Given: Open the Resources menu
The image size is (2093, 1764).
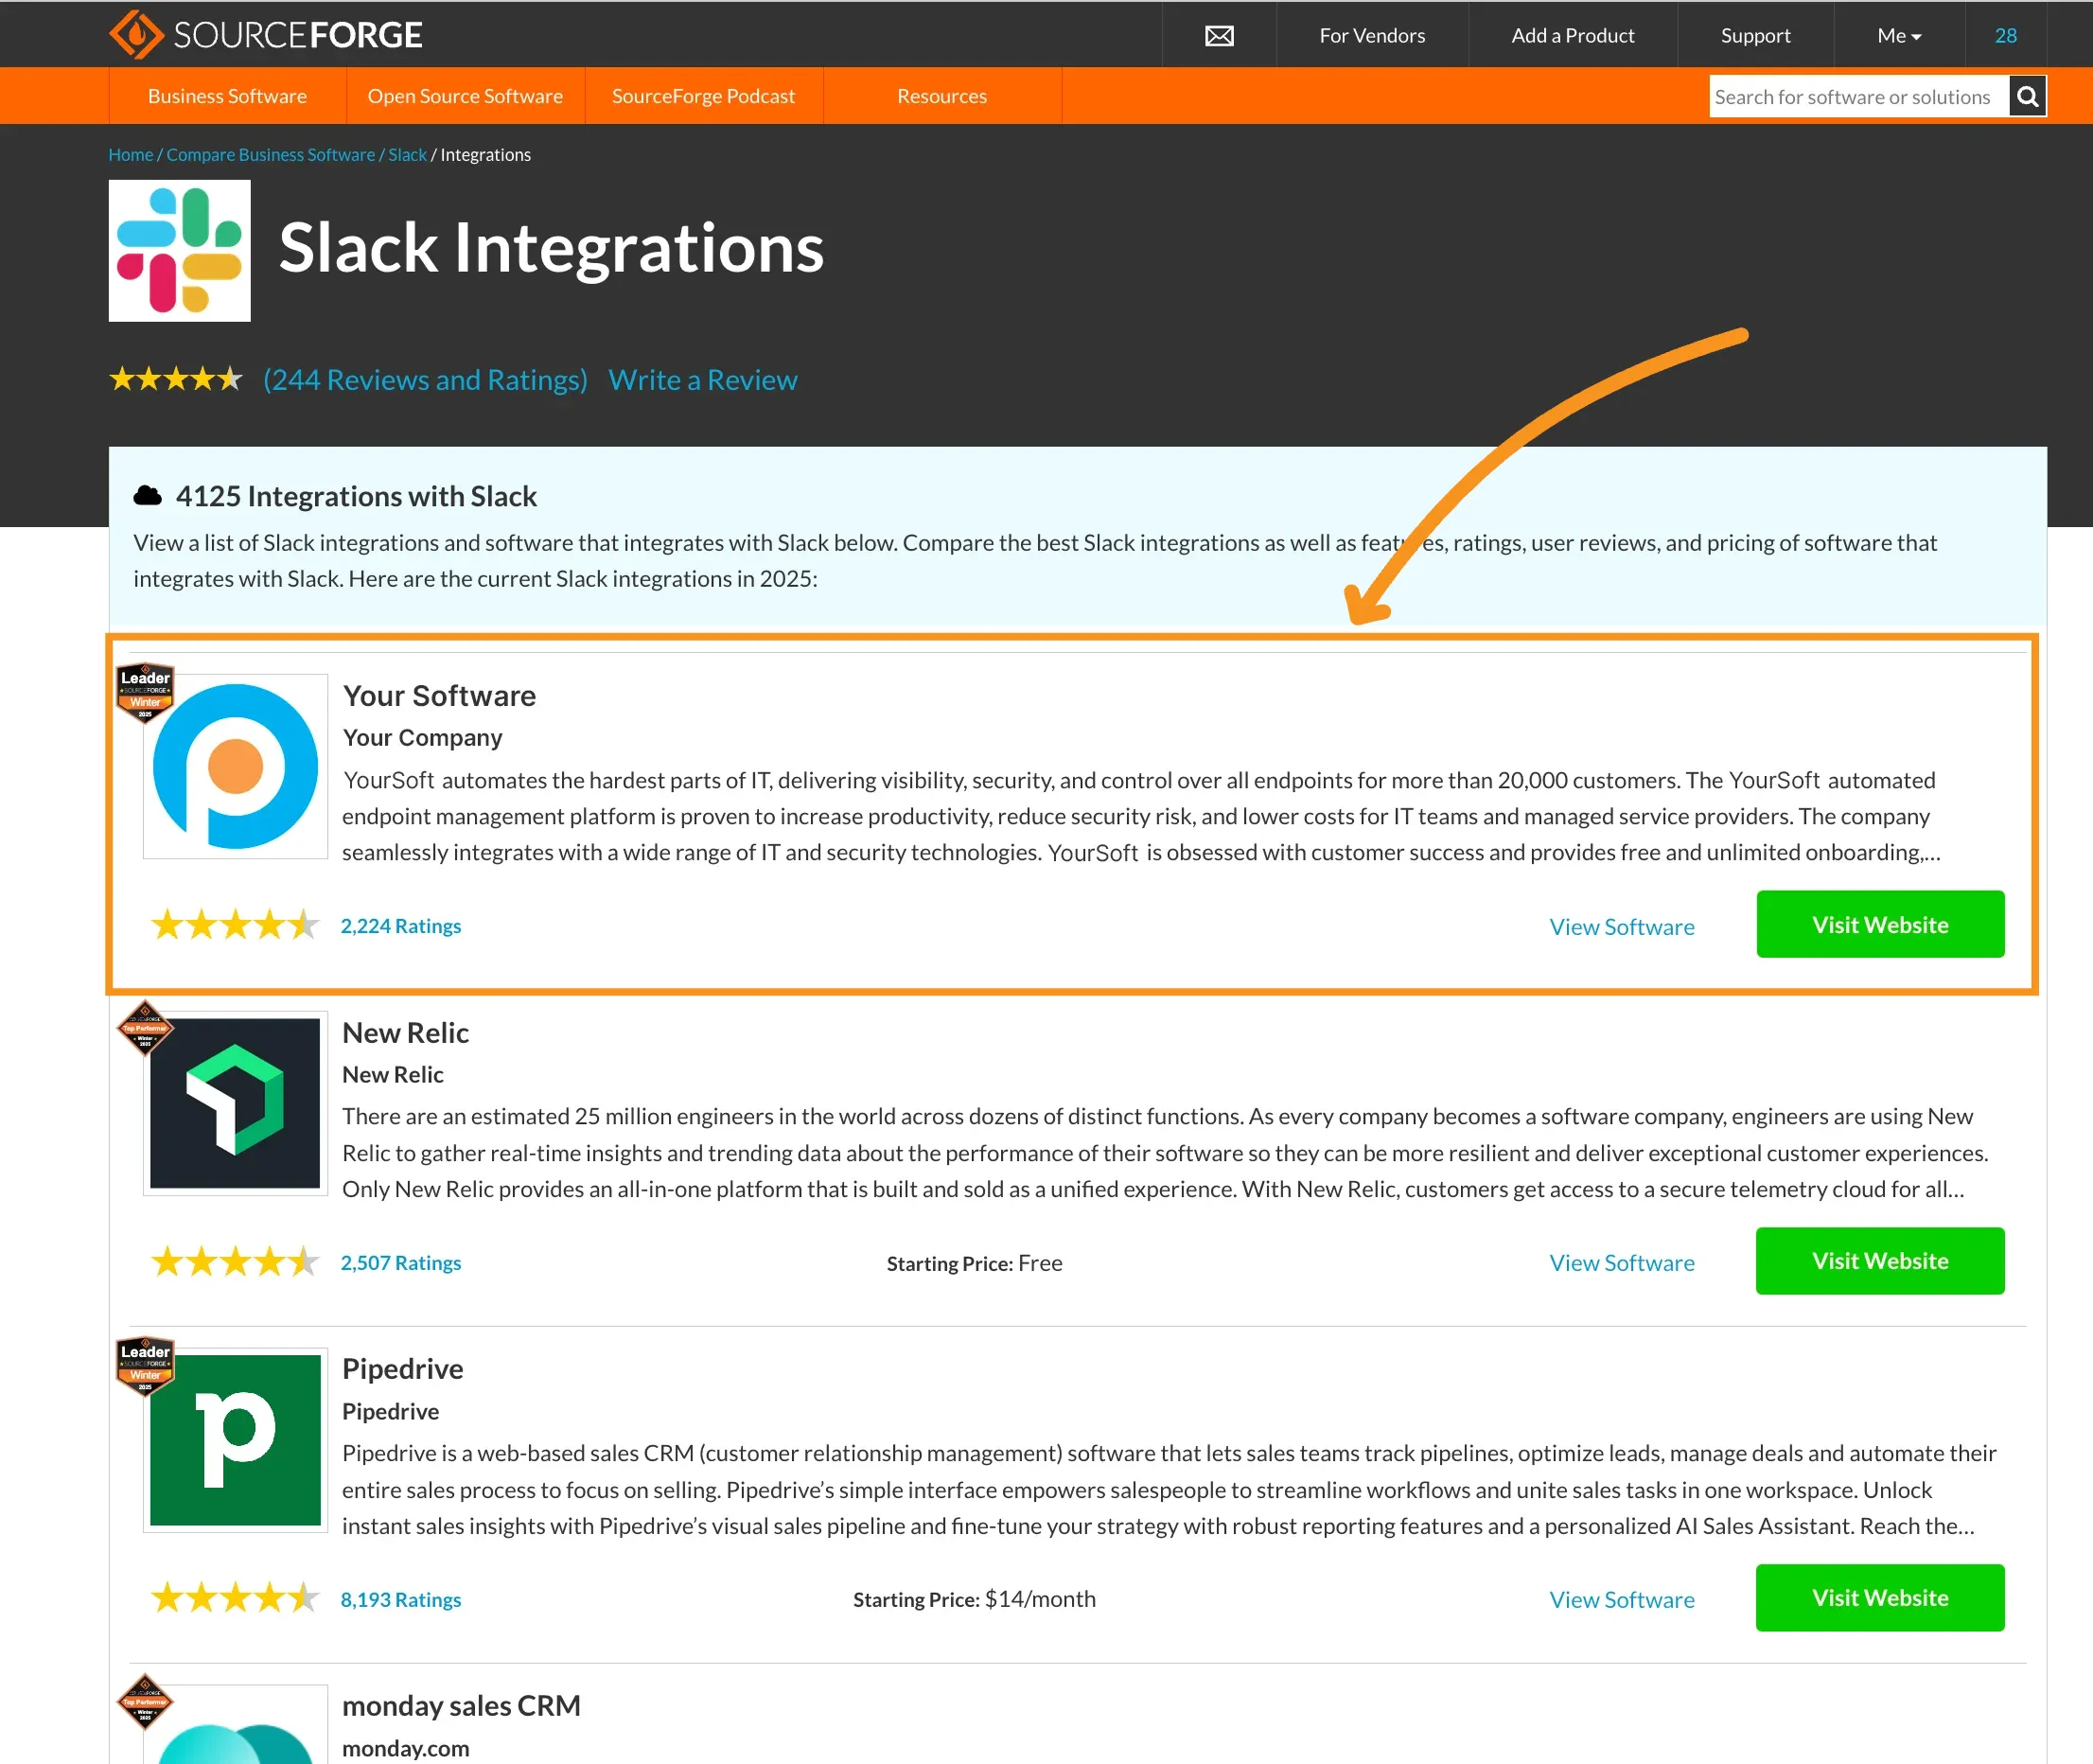Looking at the screenshot, I should click(x=942, y=96).
